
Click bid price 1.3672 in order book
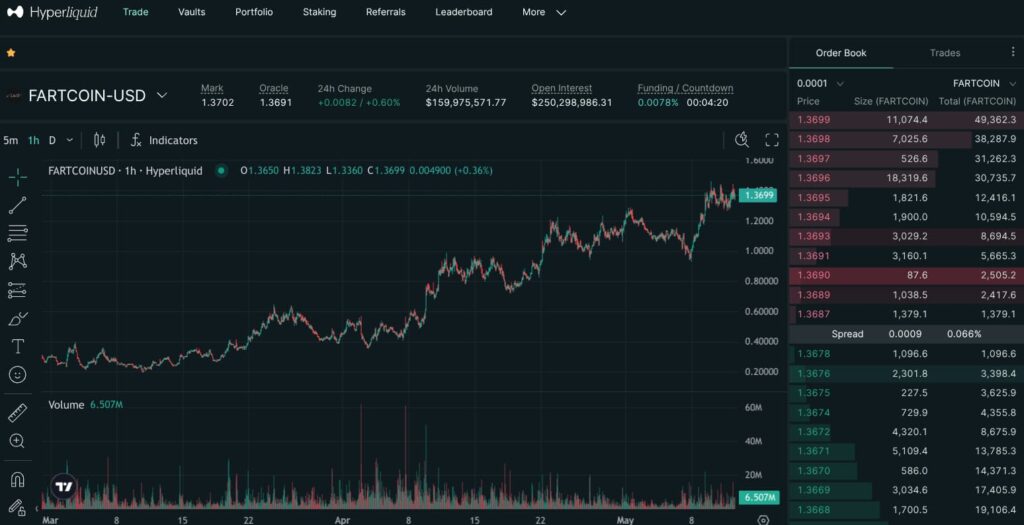813,432
